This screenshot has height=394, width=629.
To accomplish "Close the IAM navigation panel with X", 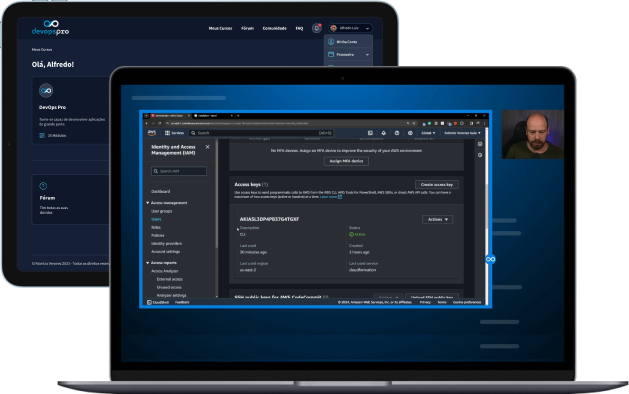I will click(207, 147).
